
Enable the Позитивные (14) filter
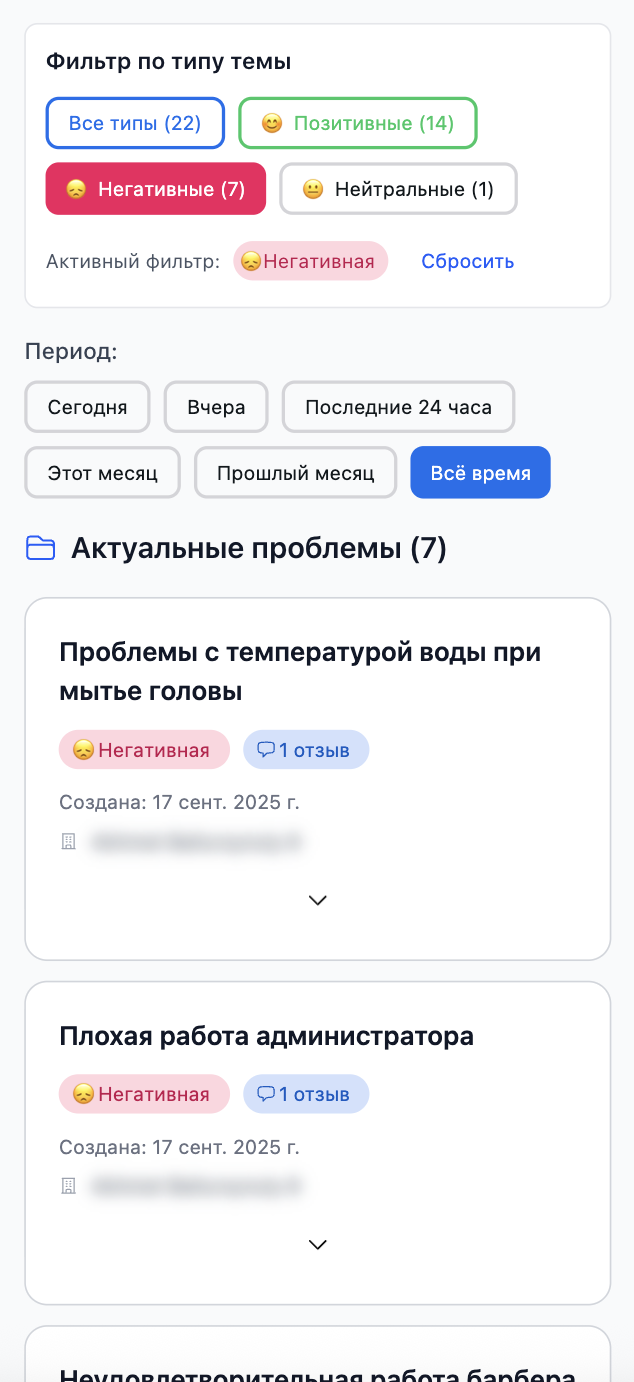[357, 122]
